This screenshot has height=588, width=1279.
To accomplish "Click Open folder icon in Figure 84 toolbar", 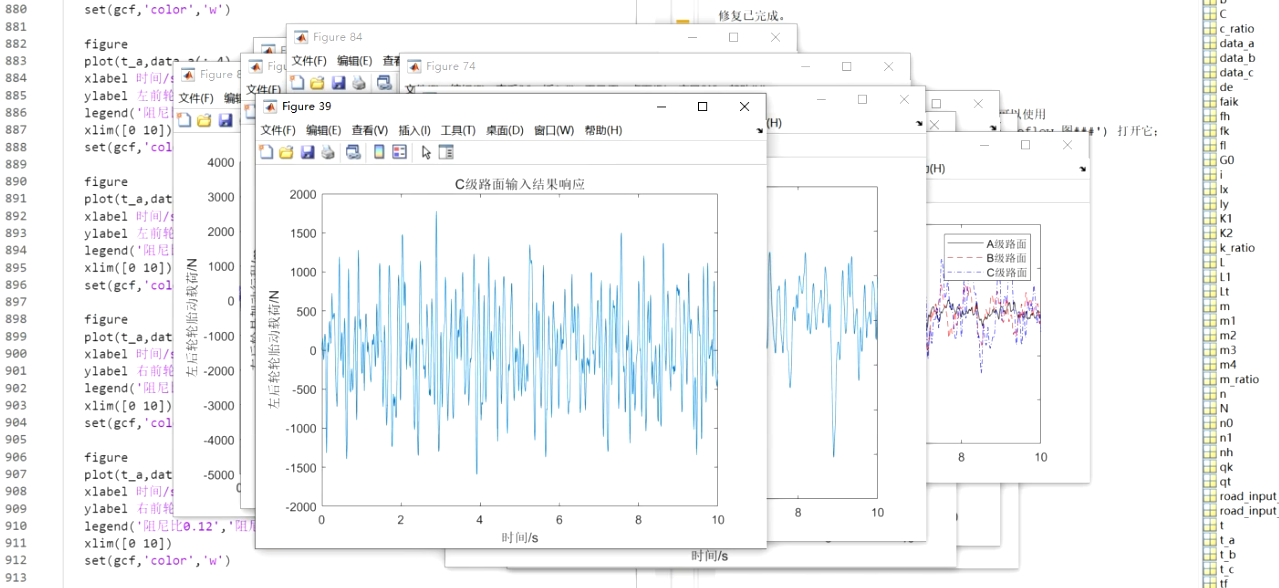I will (317, 82).
